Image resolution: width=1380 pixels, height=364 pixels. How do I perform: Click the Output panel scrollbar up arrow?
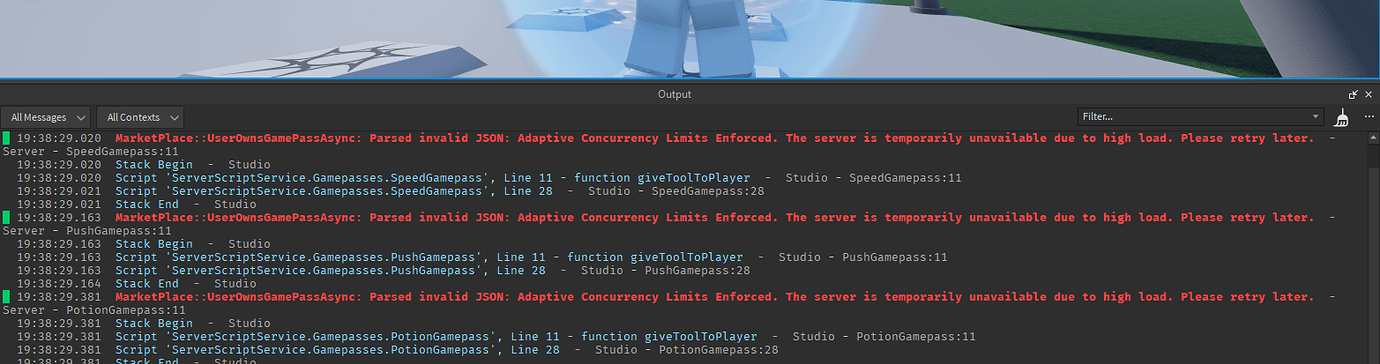[x=1373, y=138]
